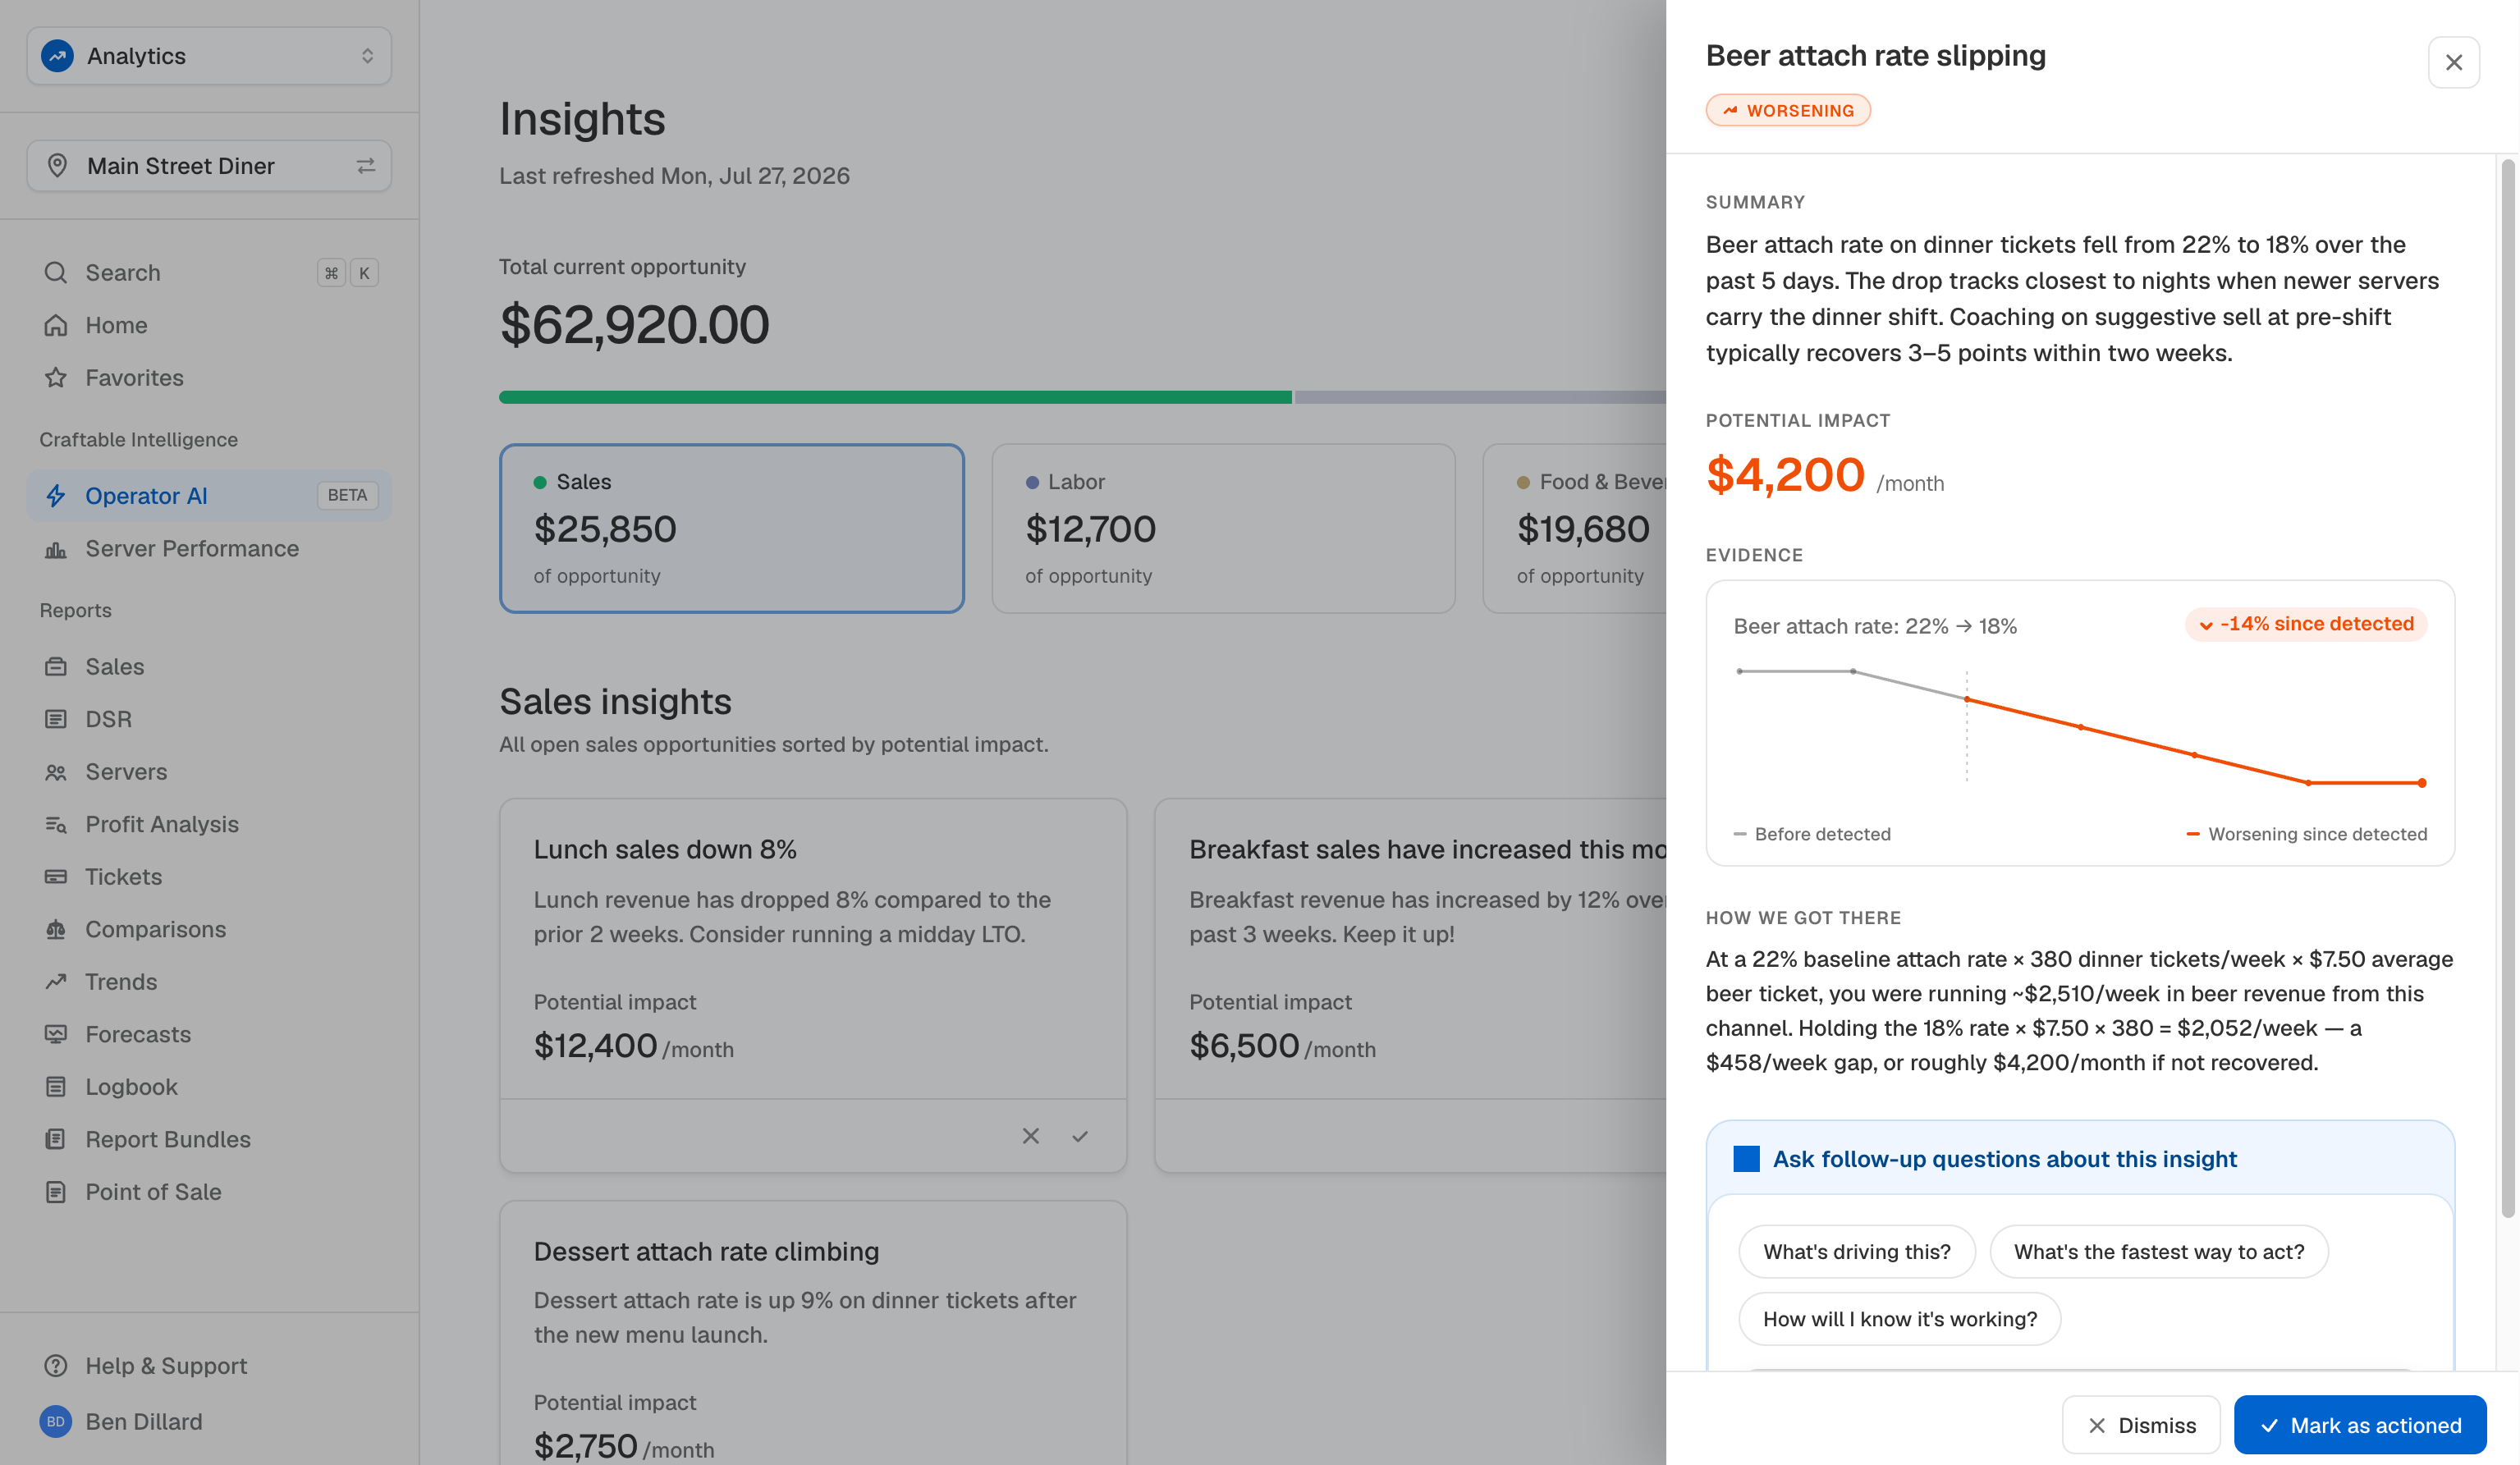Open the DSR report
The width and height of the screenshot is (2520, 1465).
[209, 720]
